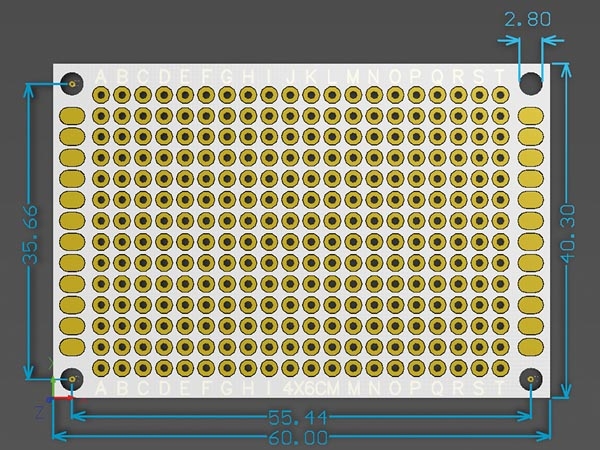The width and height of the screenshot is (600, 450).
Task: Click the topmost oblong pad on right edge
Action: click(531, 116)
